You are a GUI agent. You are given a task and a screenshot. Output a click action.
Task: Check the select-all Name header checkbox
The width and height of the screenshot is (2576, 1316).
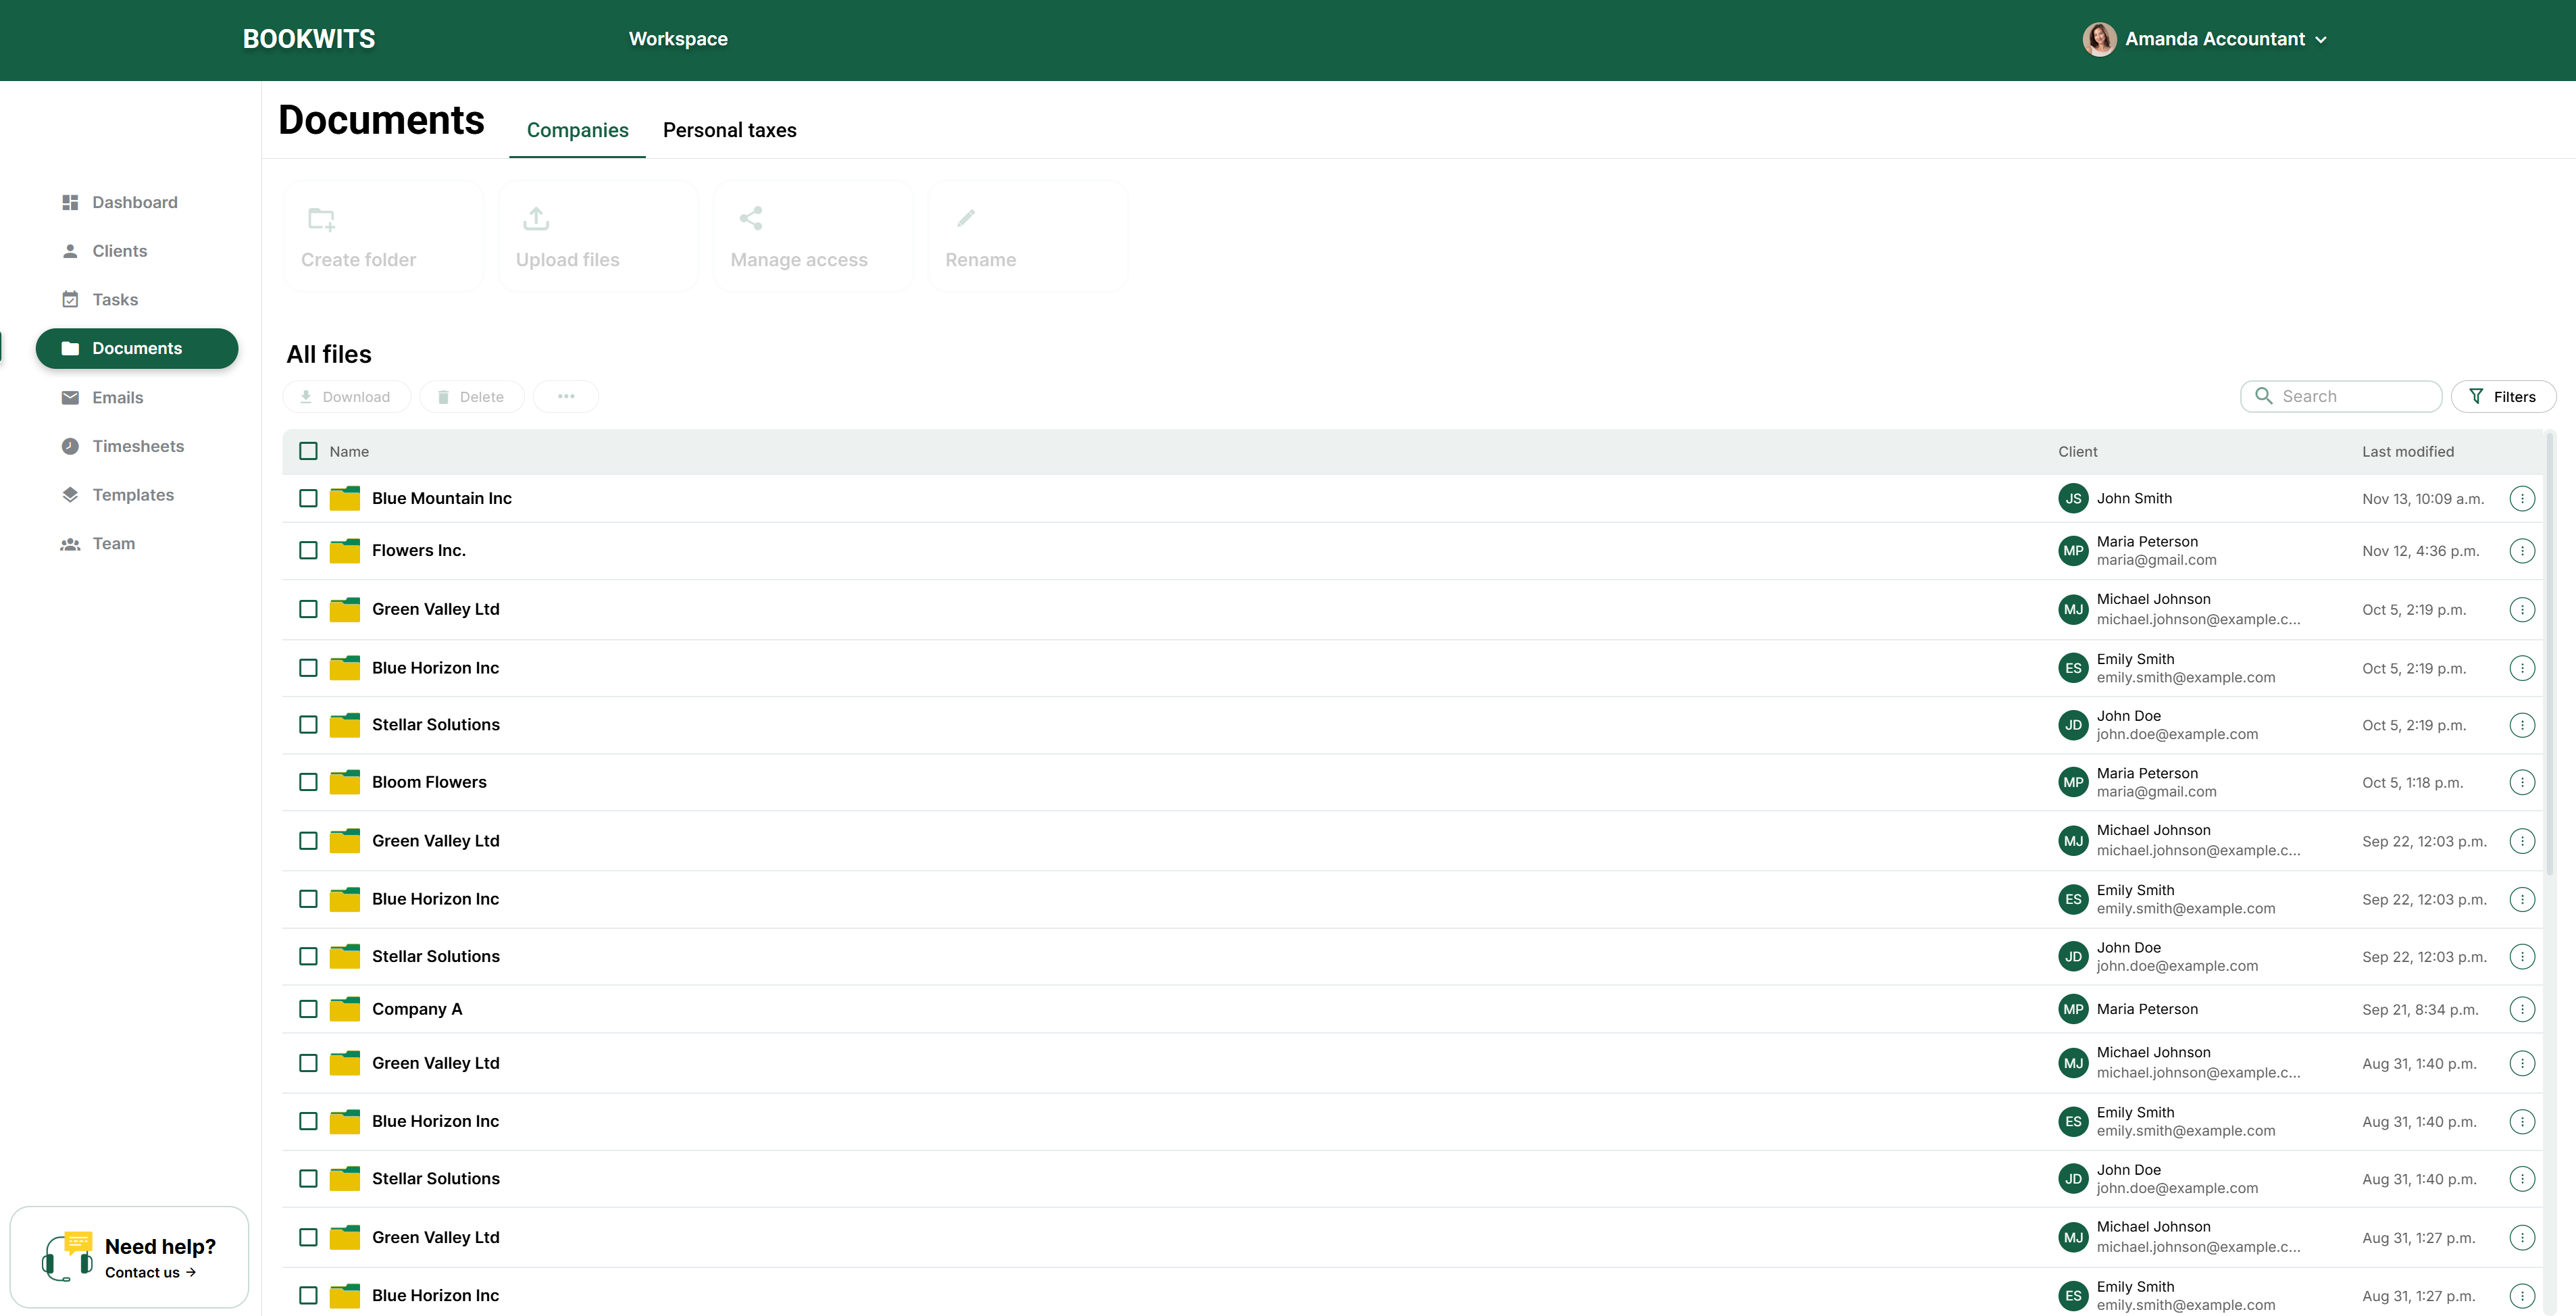pos(308,451)
